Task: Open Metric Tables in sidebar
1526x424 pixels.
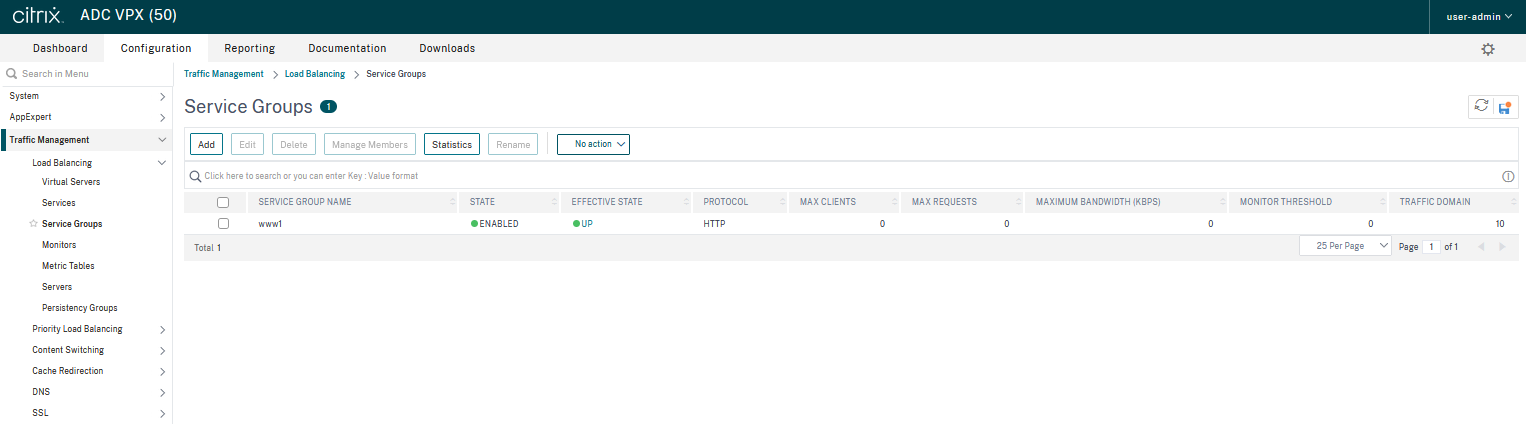Action: (x=68, y=266)
